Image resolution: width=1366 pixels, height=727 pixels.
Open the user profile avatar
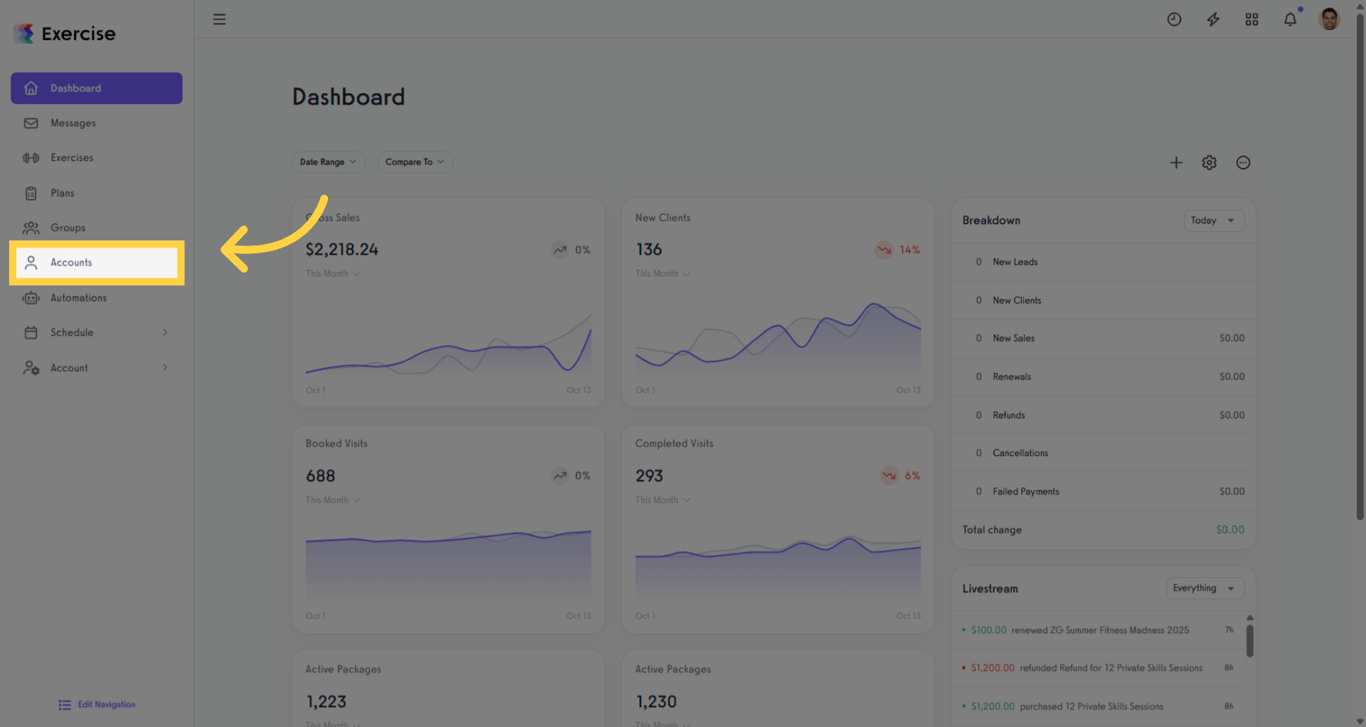1329,19
